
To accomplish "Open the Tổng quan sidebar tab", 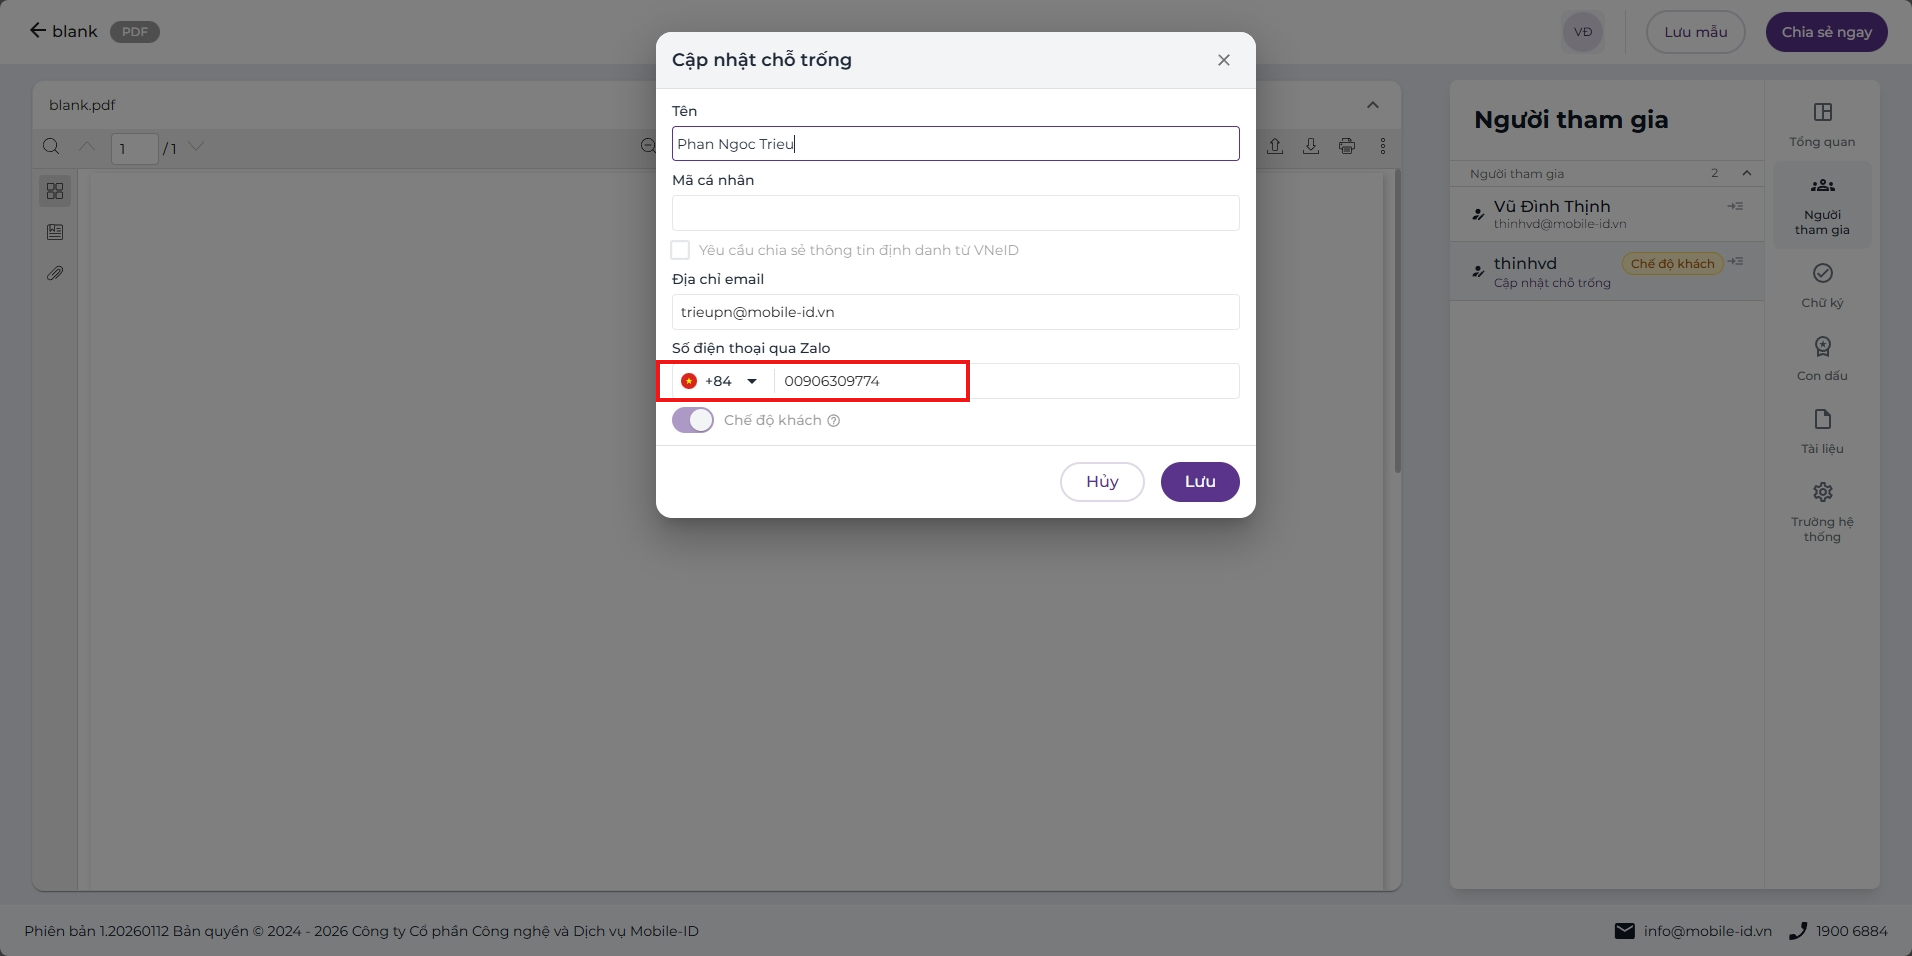I will pos(1822,124).
